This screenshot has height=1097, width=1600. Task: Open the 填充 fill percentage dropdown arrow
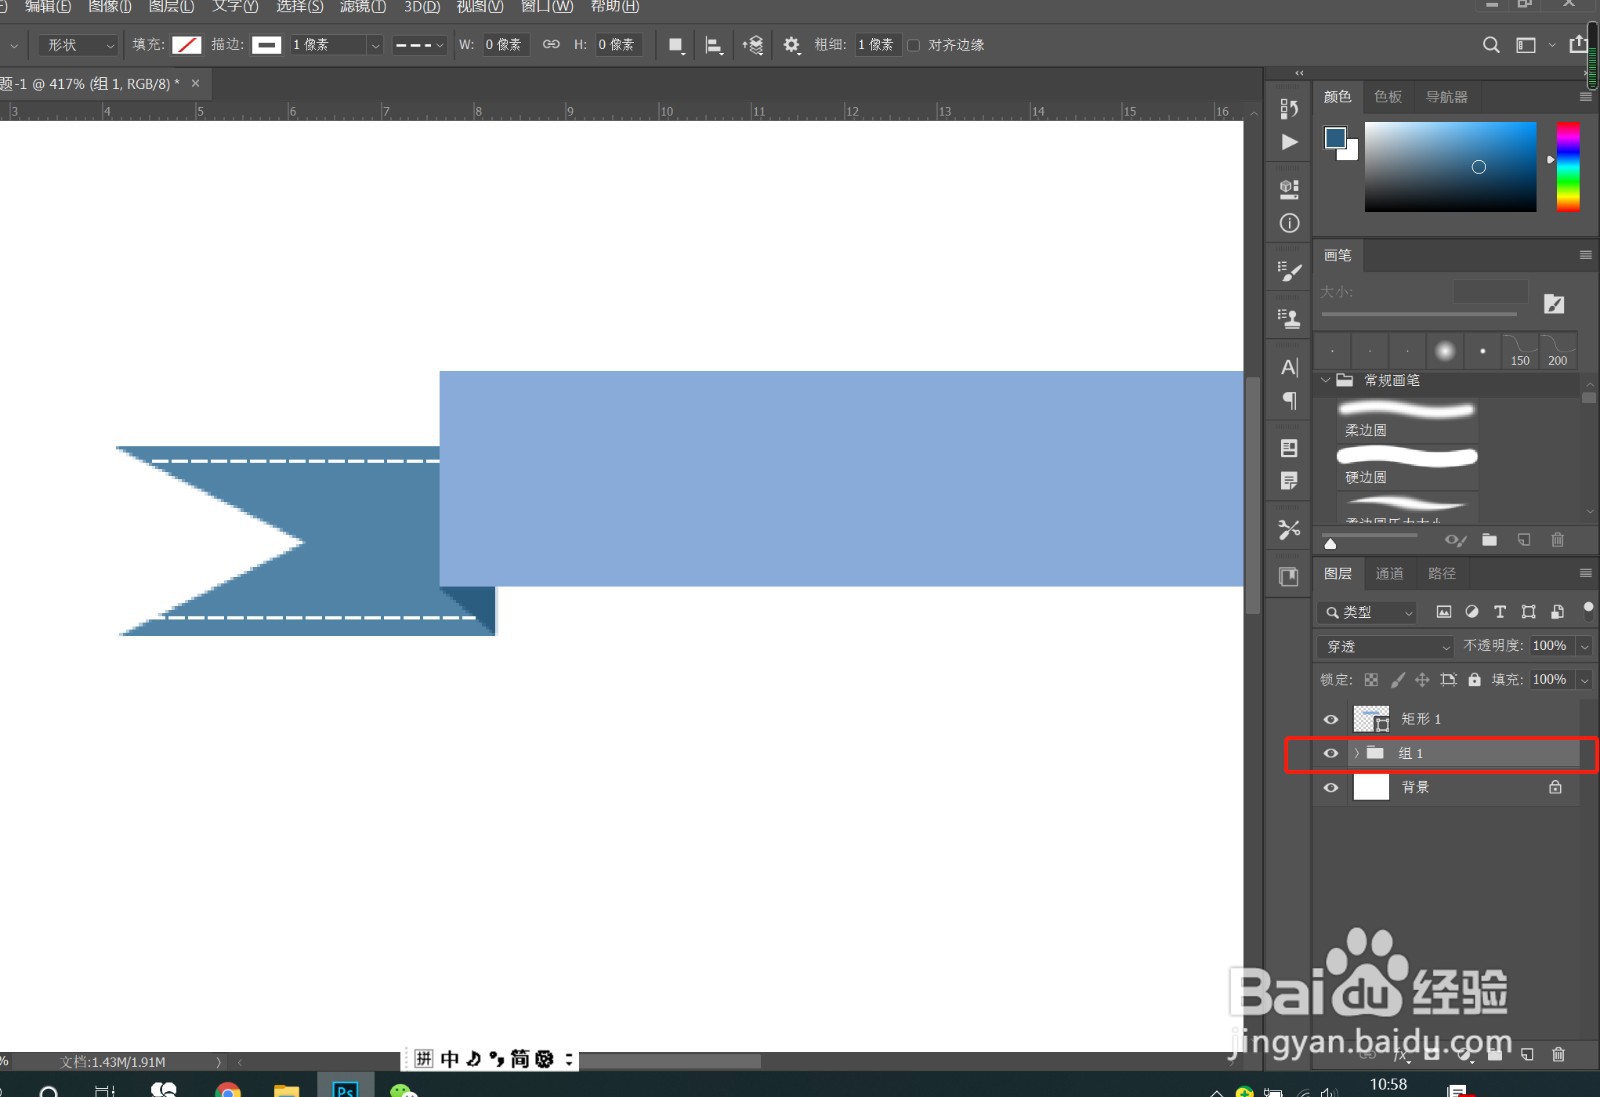coord(1584,680)
